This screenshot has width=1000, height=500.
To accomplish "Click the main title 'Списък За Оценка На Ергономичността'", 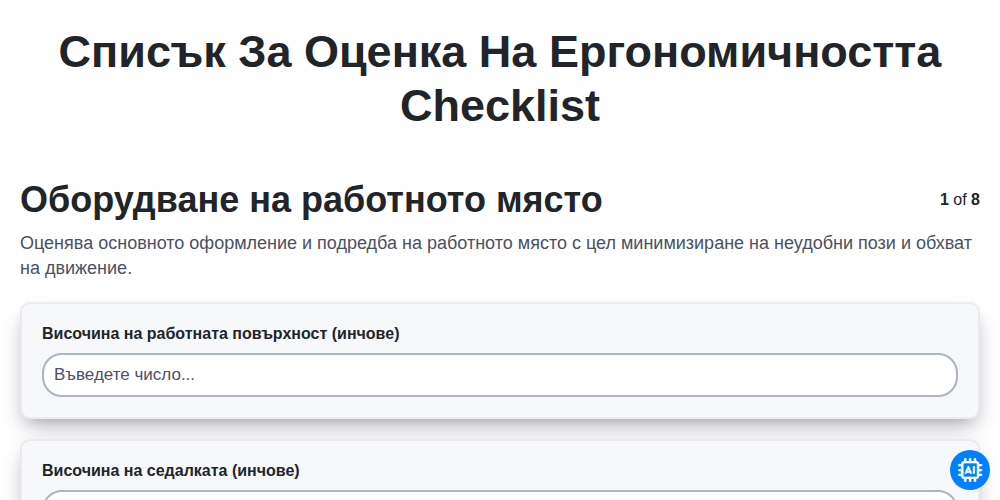I will 500,52.
